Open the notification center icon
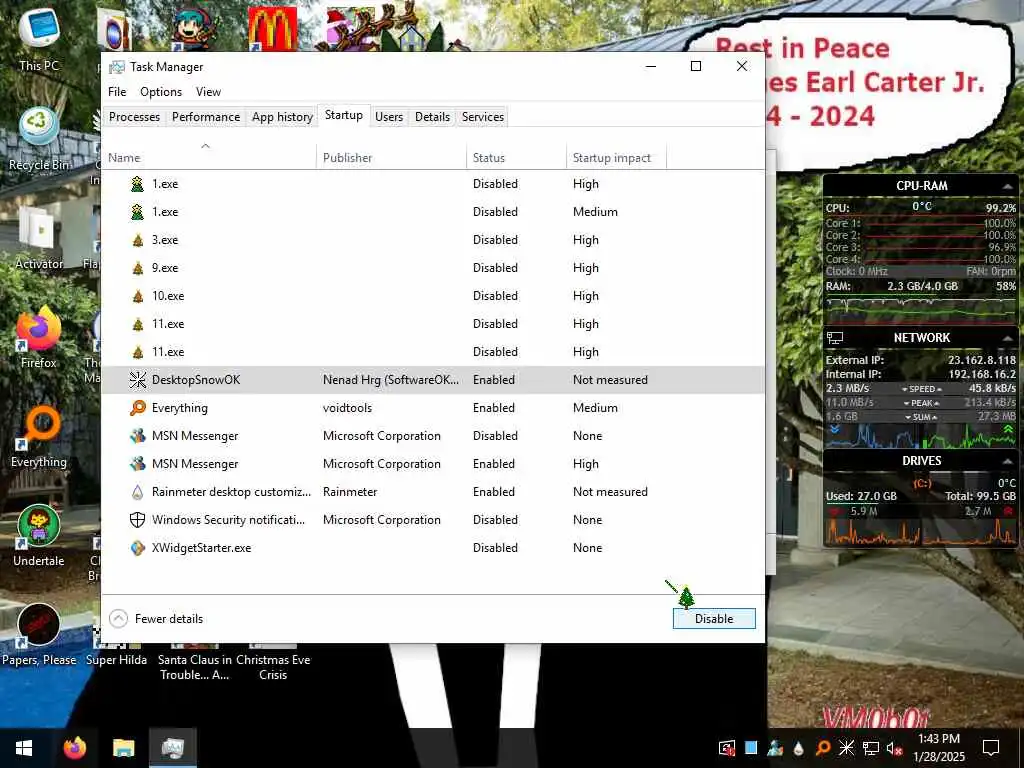Image resolution: width=1024 pixels, height=768 pixels. 991,748
